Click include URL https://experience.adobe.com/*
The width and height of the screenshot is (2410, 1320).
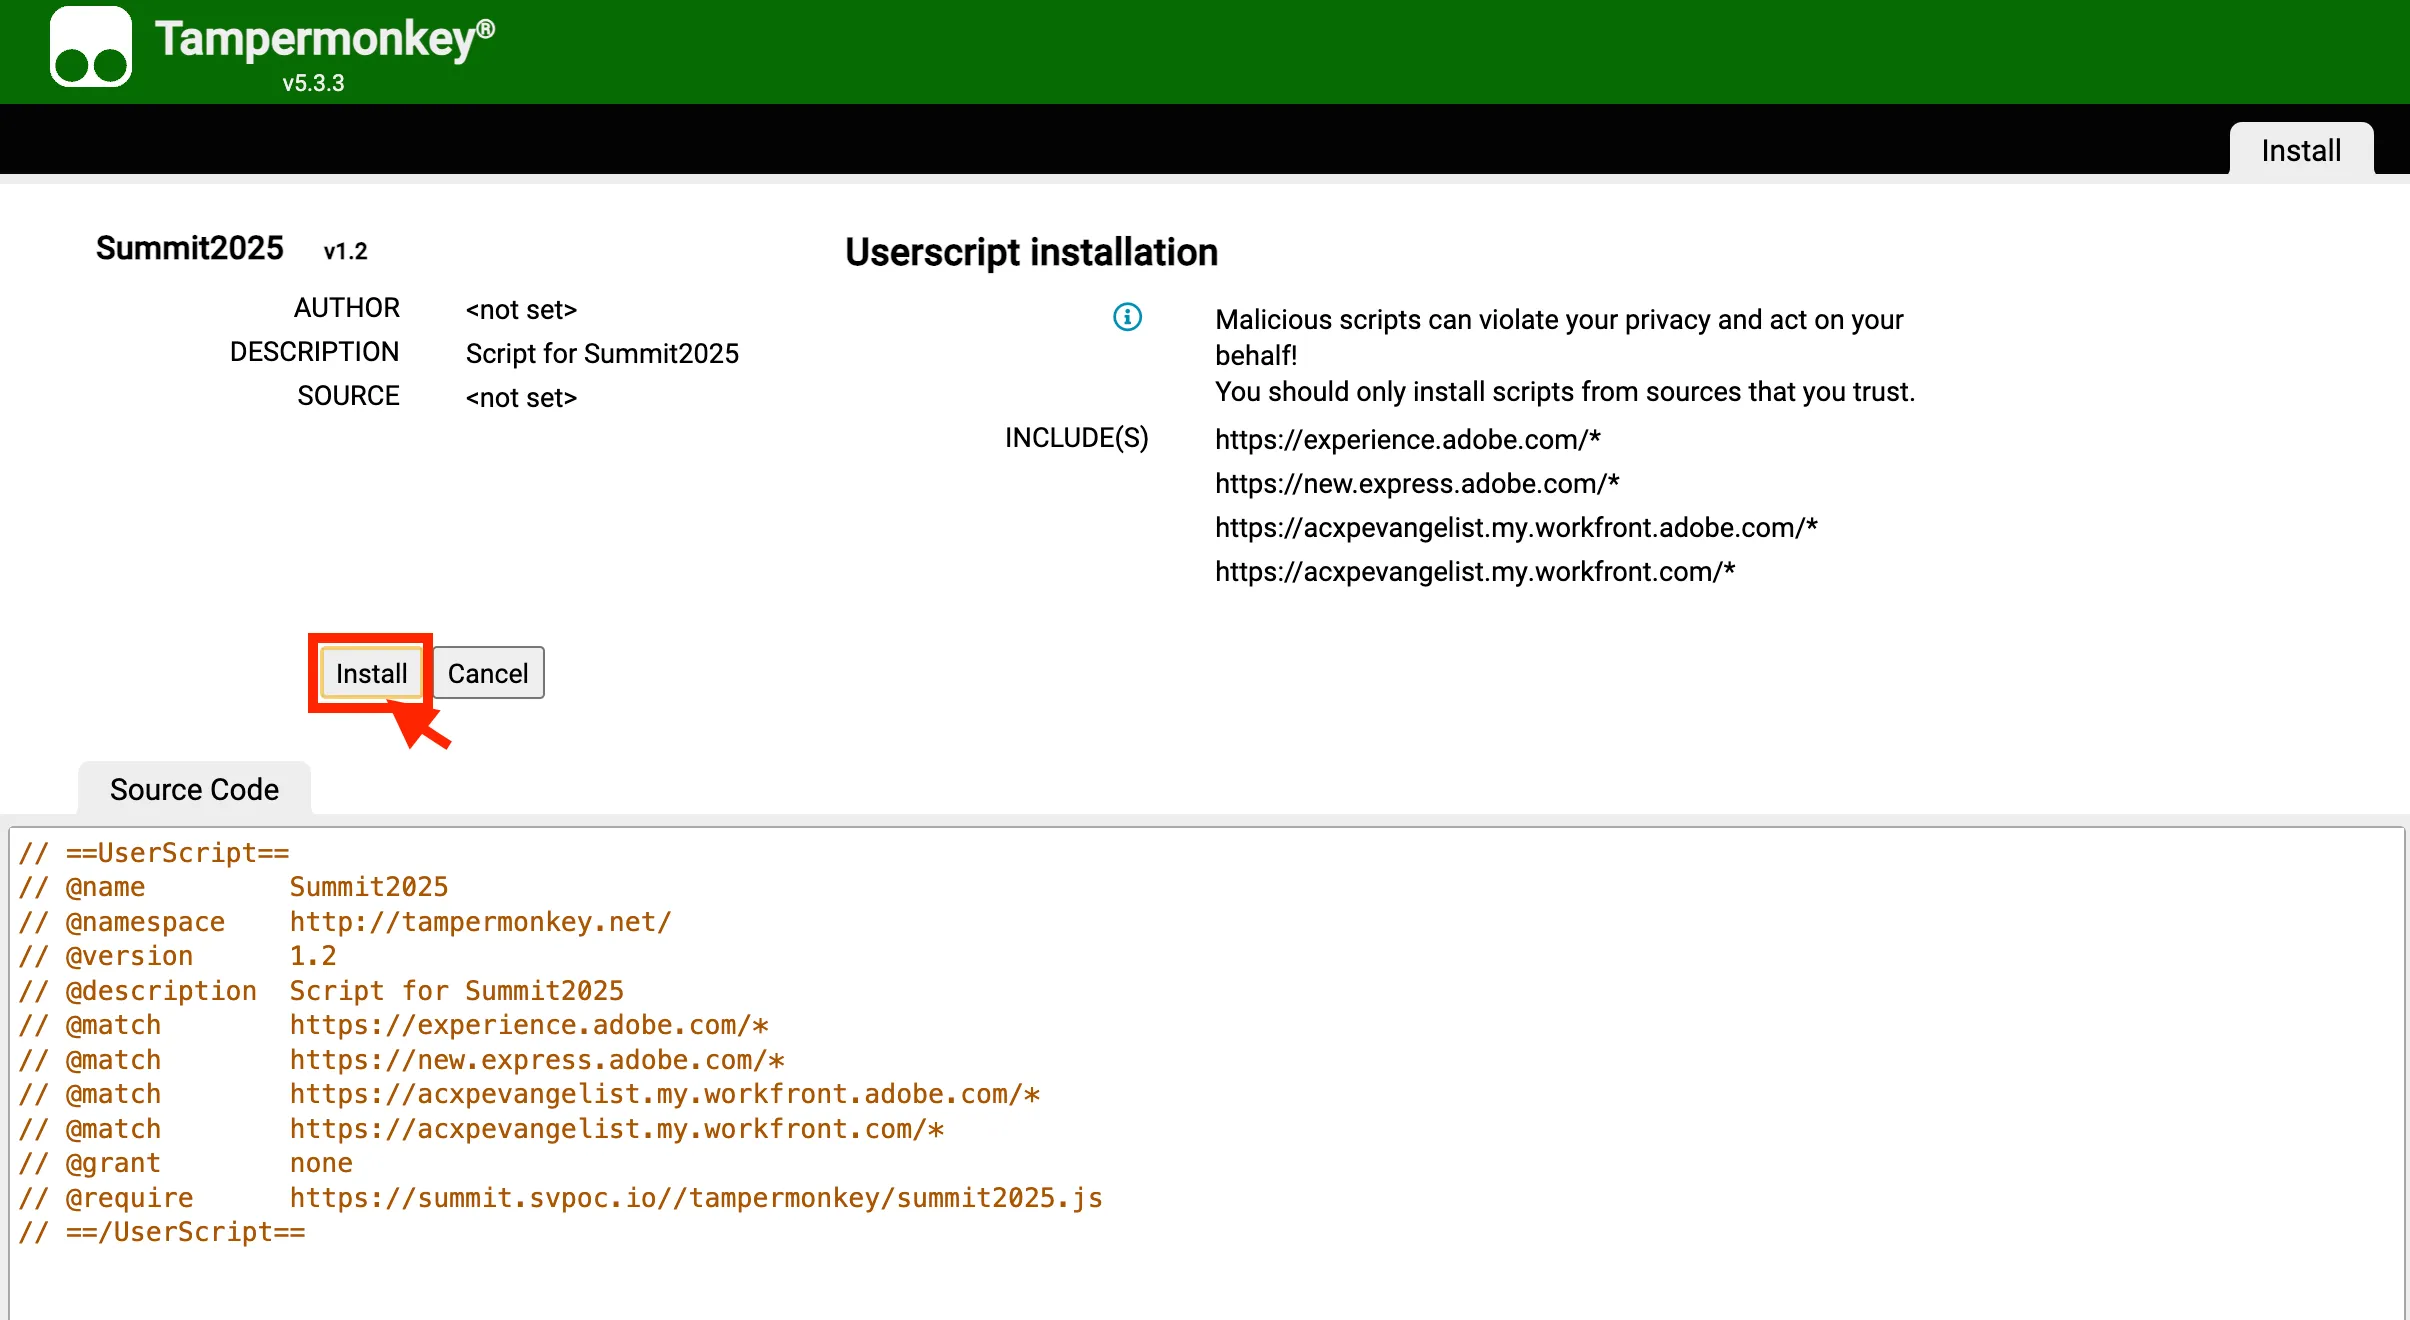(x=1407, y=440)
